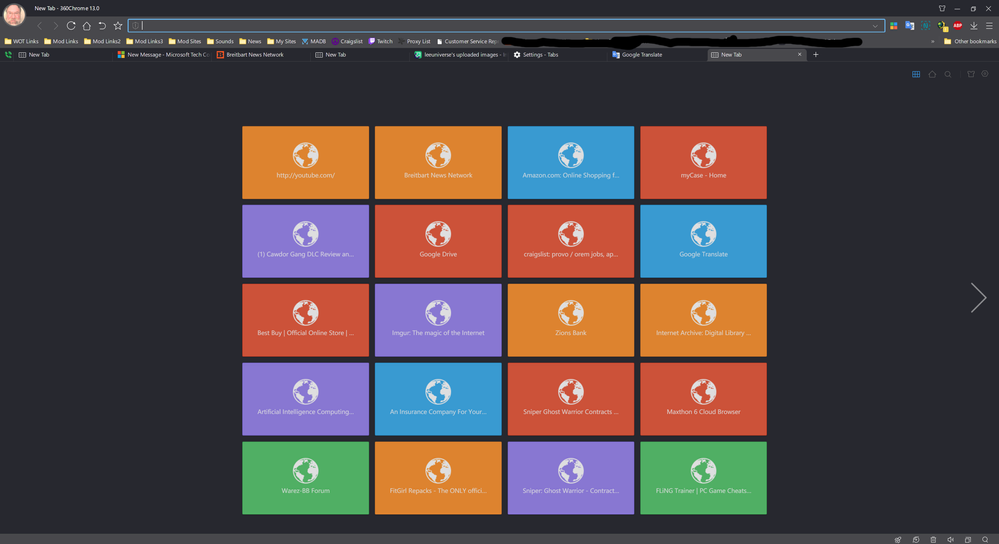999x544 pixels.
Task: Open the Warez-BB Forum tile
Action: (x=306, y=478)
